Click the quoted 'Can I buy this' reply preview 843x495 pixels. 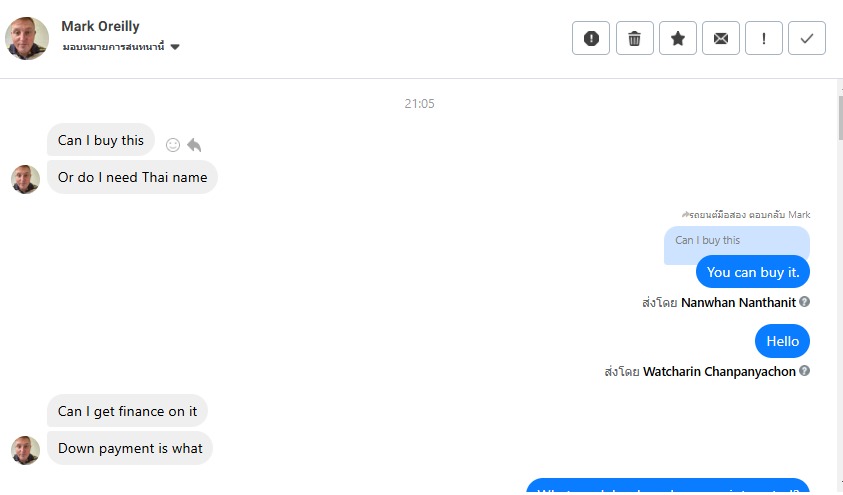(737, 241)
